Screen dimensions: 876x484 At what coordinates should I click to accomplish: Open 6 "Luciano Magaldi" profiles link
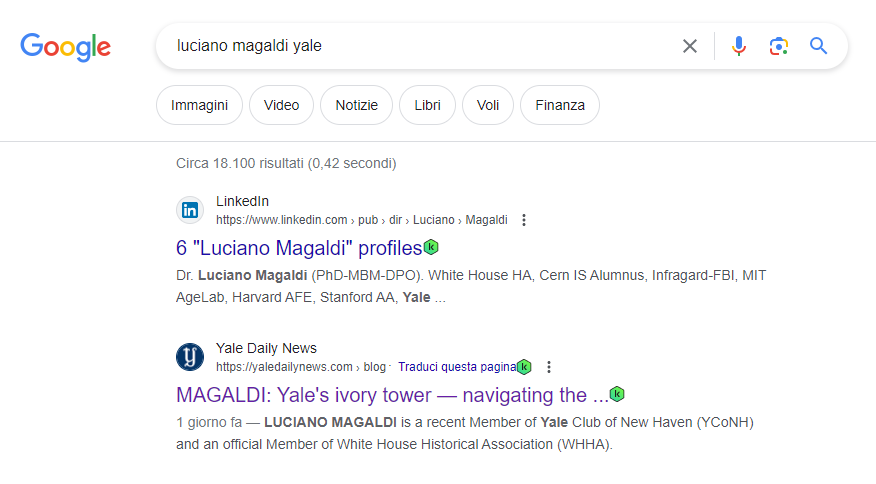299,248
